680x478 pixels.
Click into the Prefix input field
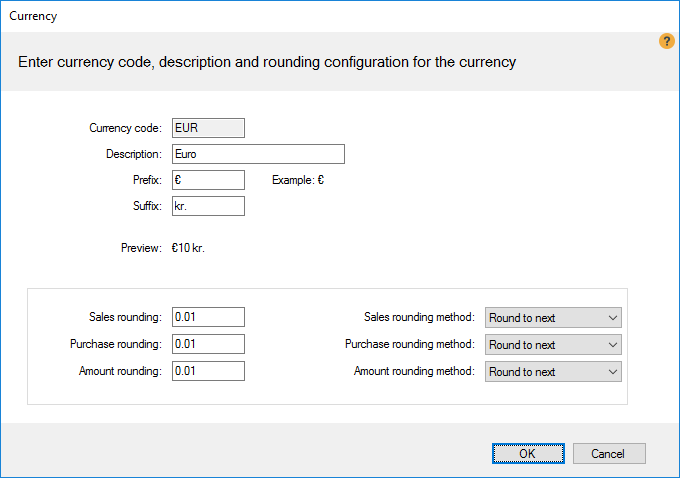(208, 180)
